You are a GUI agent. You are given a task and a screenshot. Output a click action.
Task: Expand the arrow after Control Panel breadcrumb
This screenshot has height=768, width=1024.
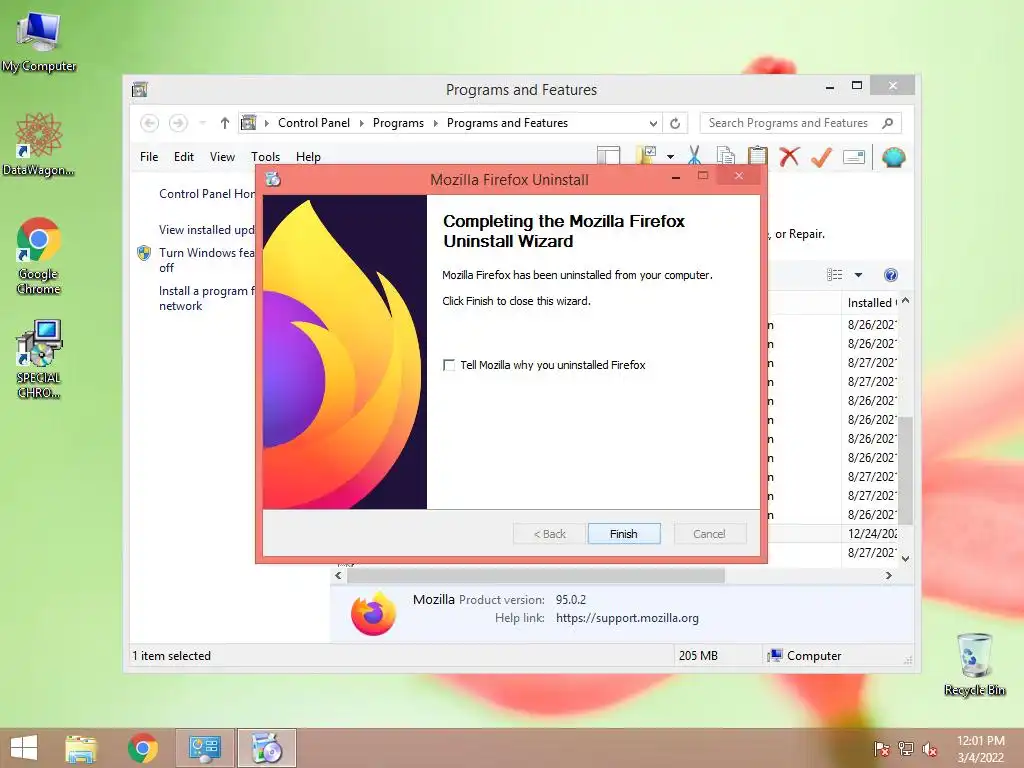(361, 123)
